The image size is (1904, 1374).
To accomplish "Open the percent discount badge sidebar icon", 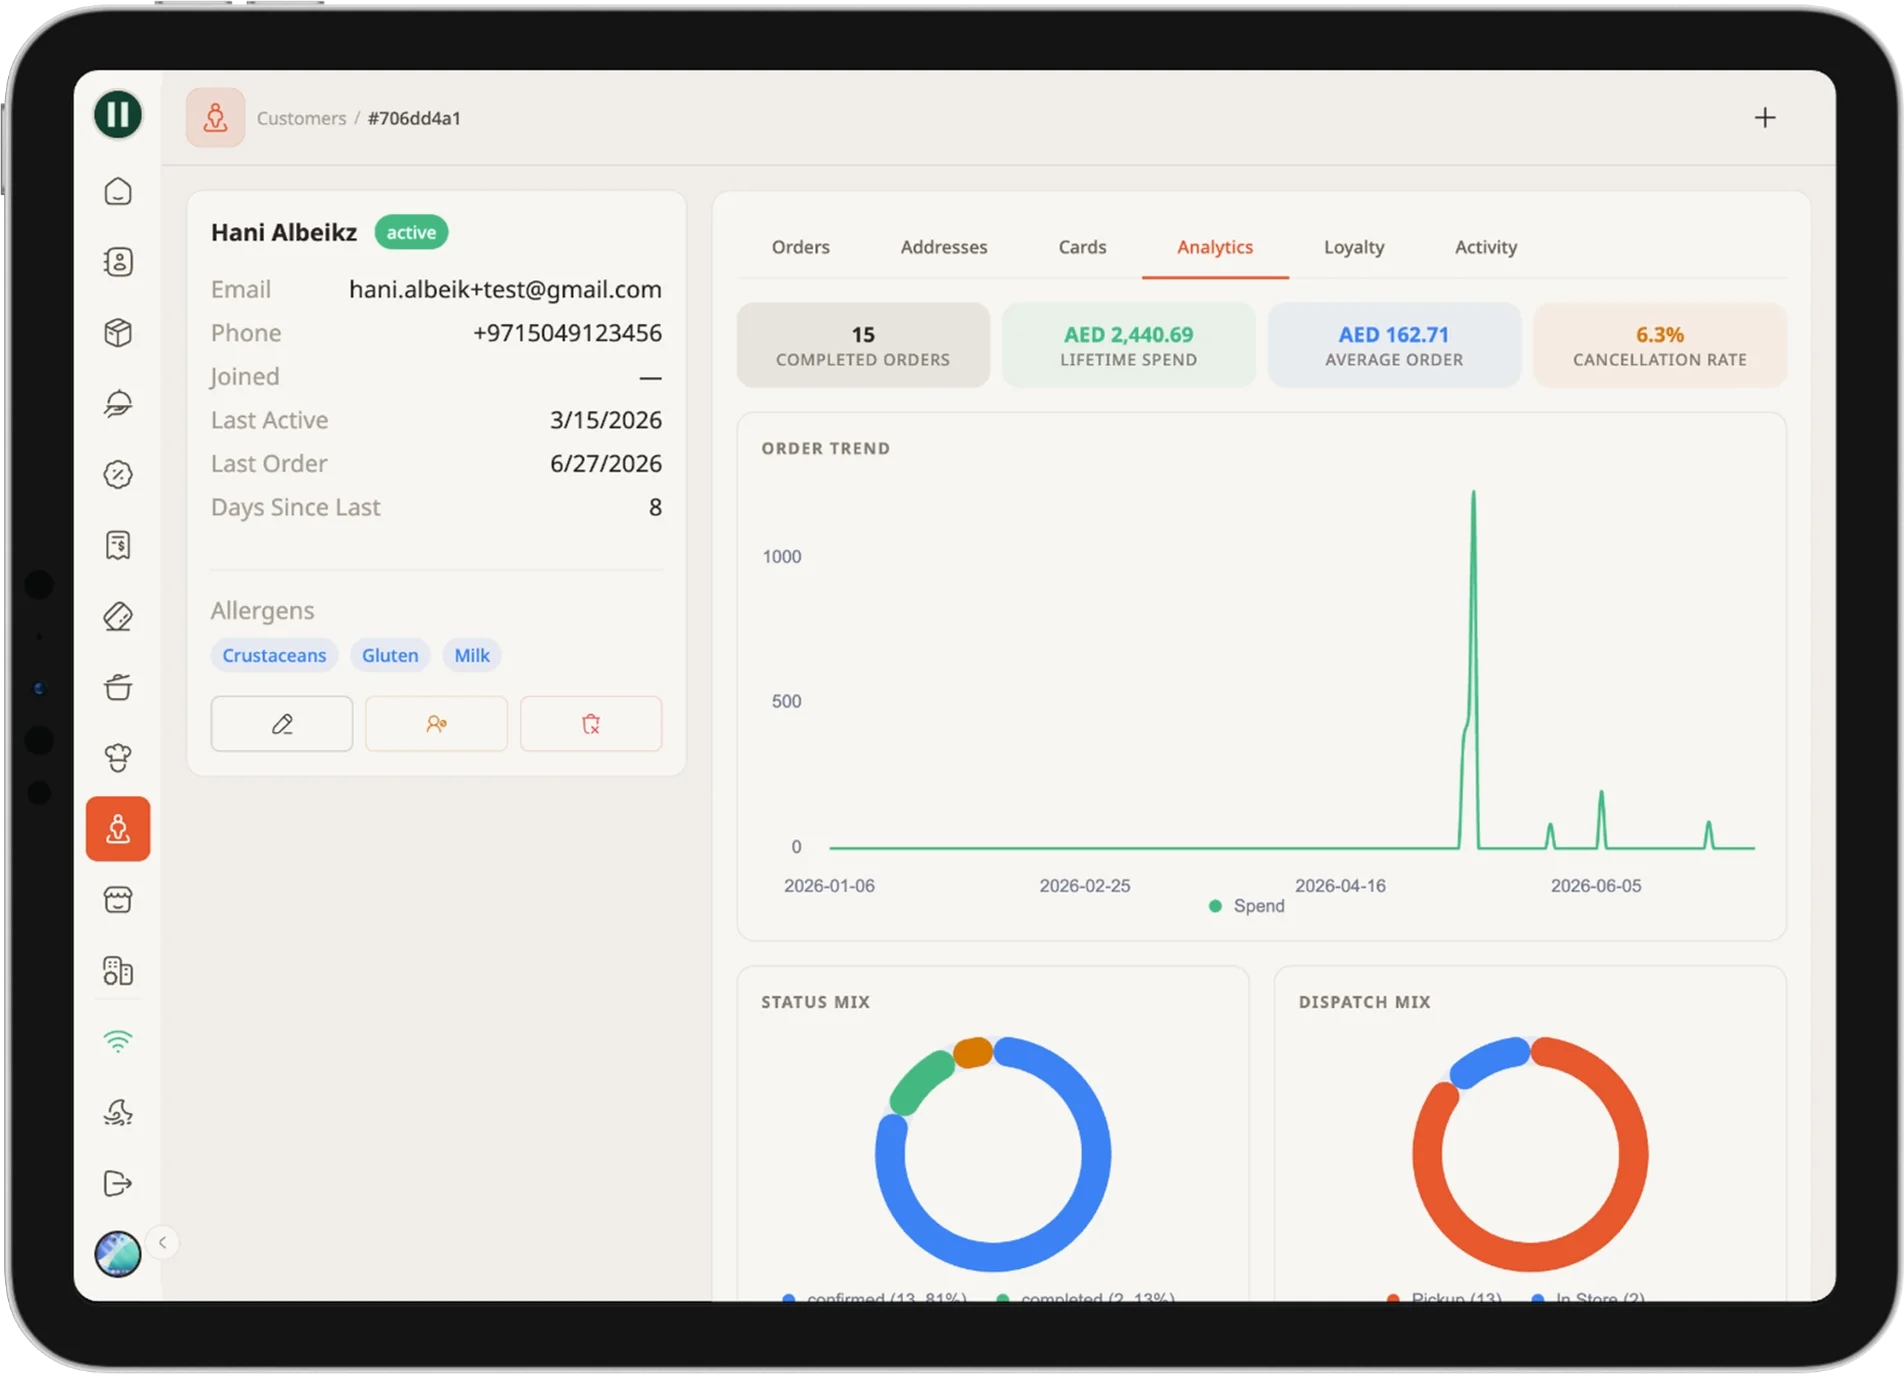I will point(118,474).
